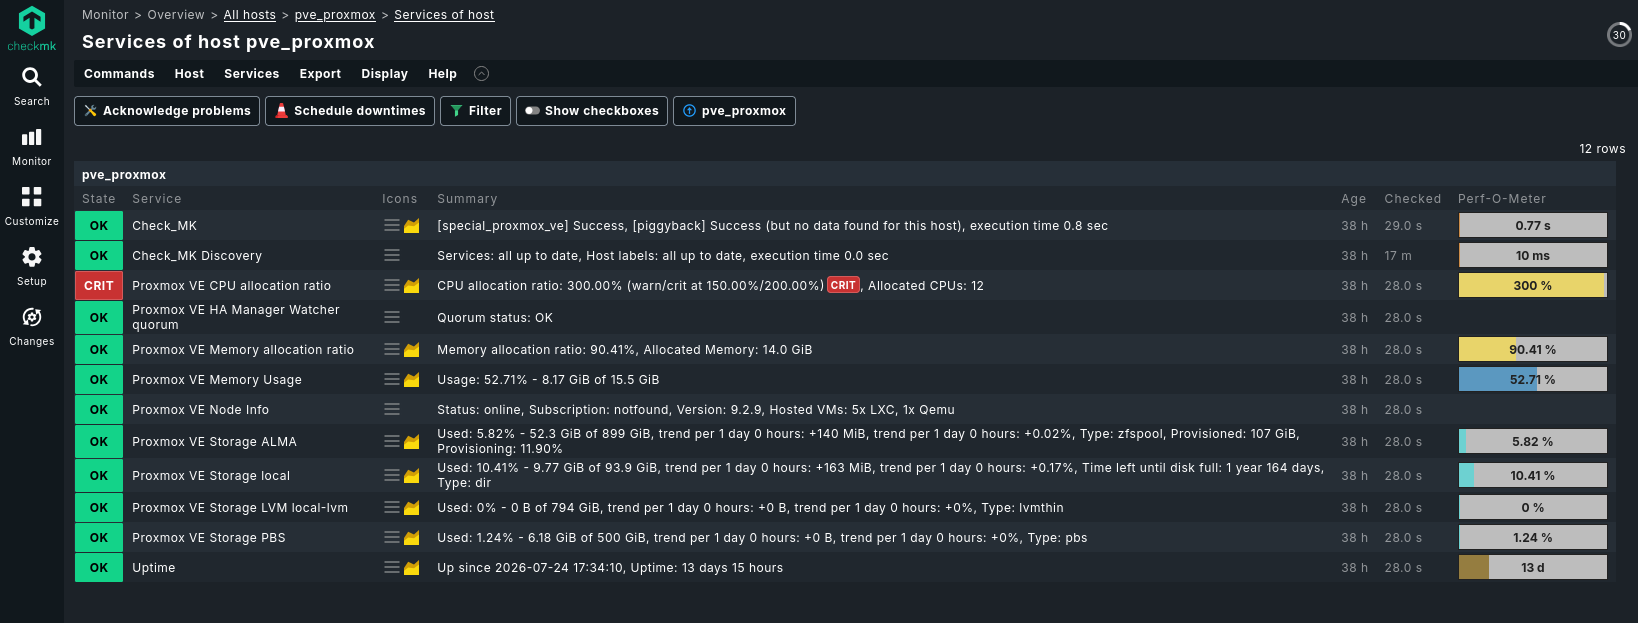The image size is (1638, 623).
Task: Open graph icon for Storage local
Action: point(412,476)
